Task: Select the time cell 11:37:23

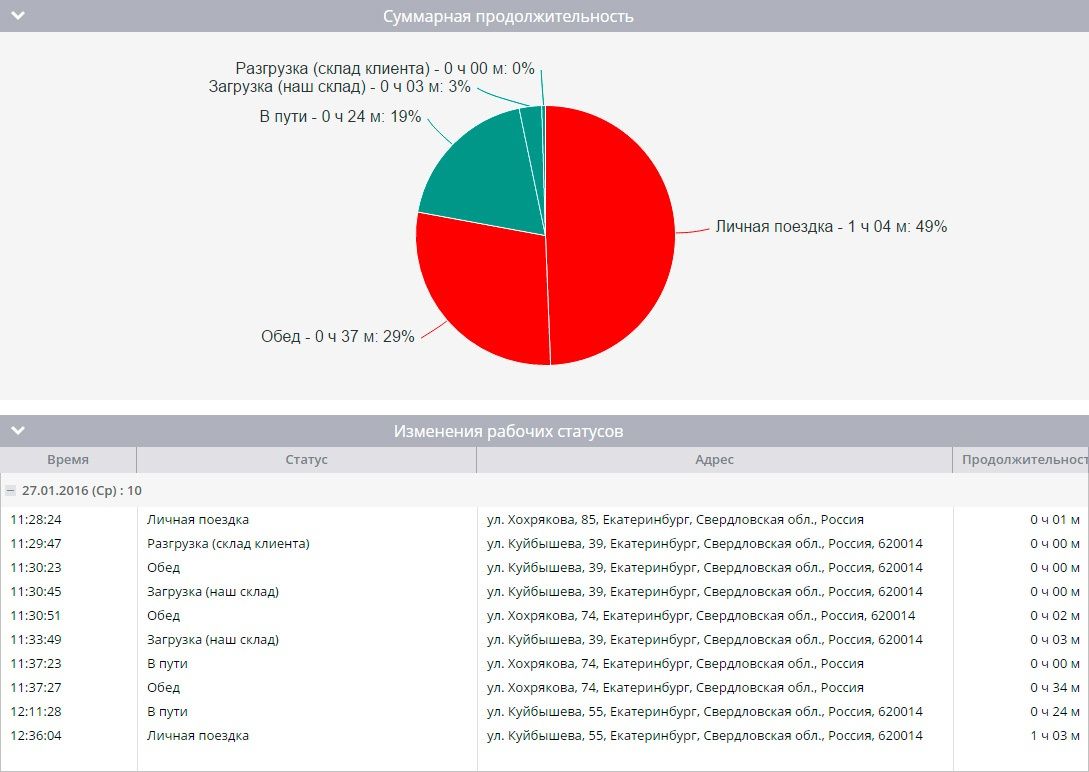Action: (x=36, y=664)
